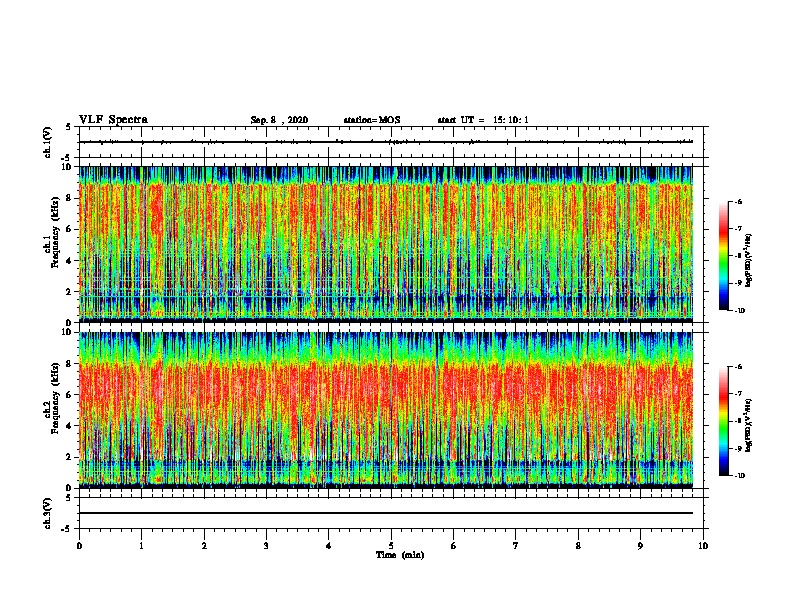Screen dimensions: 792x612
Task: Click the ch.2 spectrogram 6 kHz tick label
Action: (x=69, y=395)
